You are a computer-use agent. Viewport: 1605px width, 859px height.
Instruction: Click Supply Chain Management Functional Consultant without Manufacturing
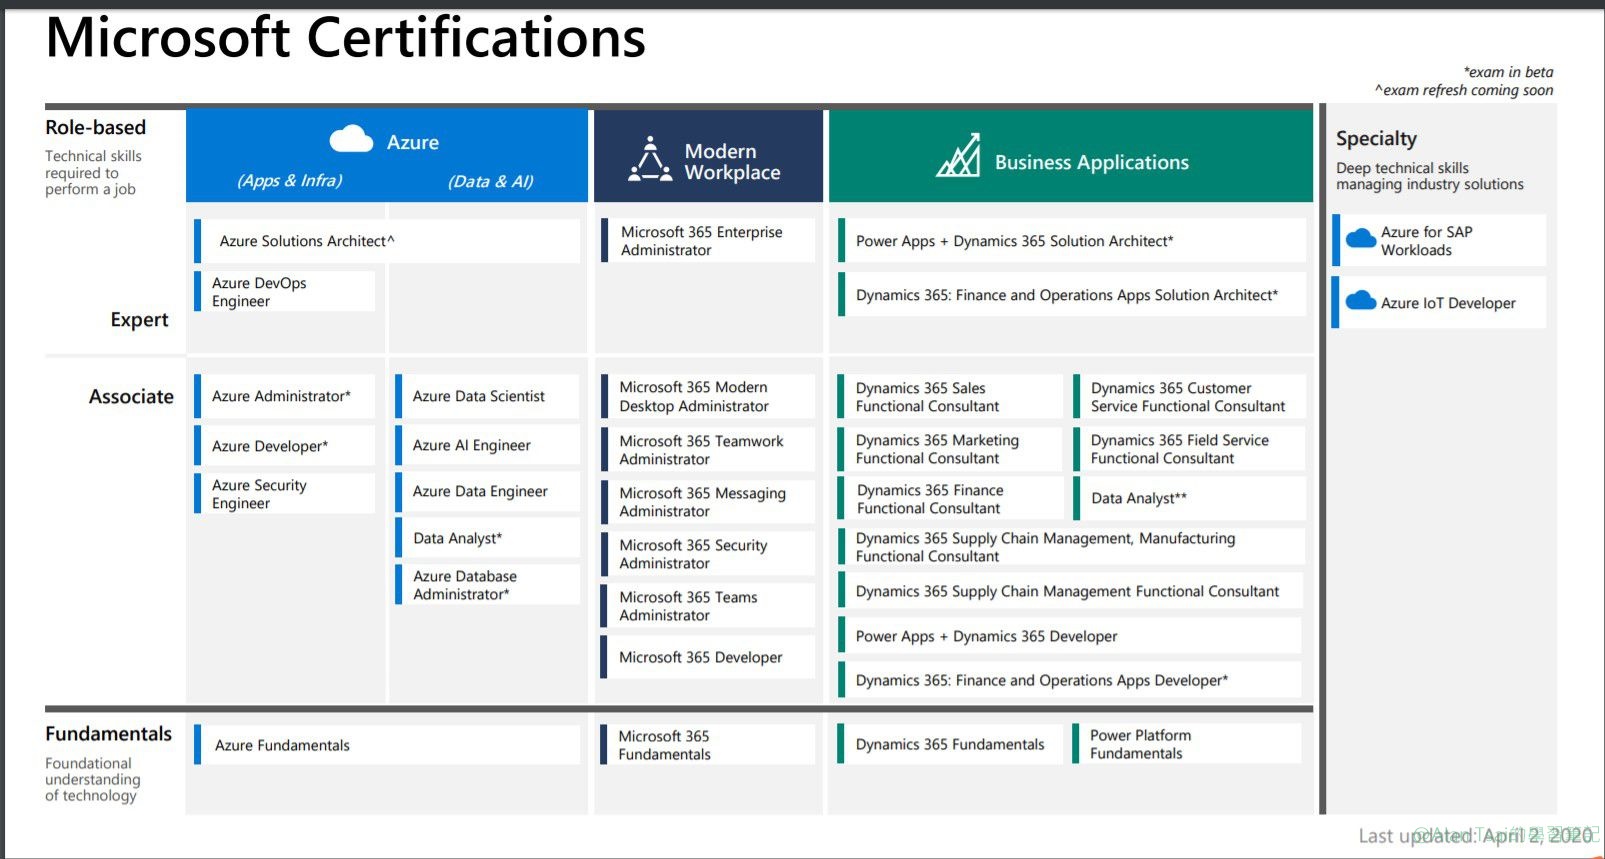click(x=1072, y=591)
